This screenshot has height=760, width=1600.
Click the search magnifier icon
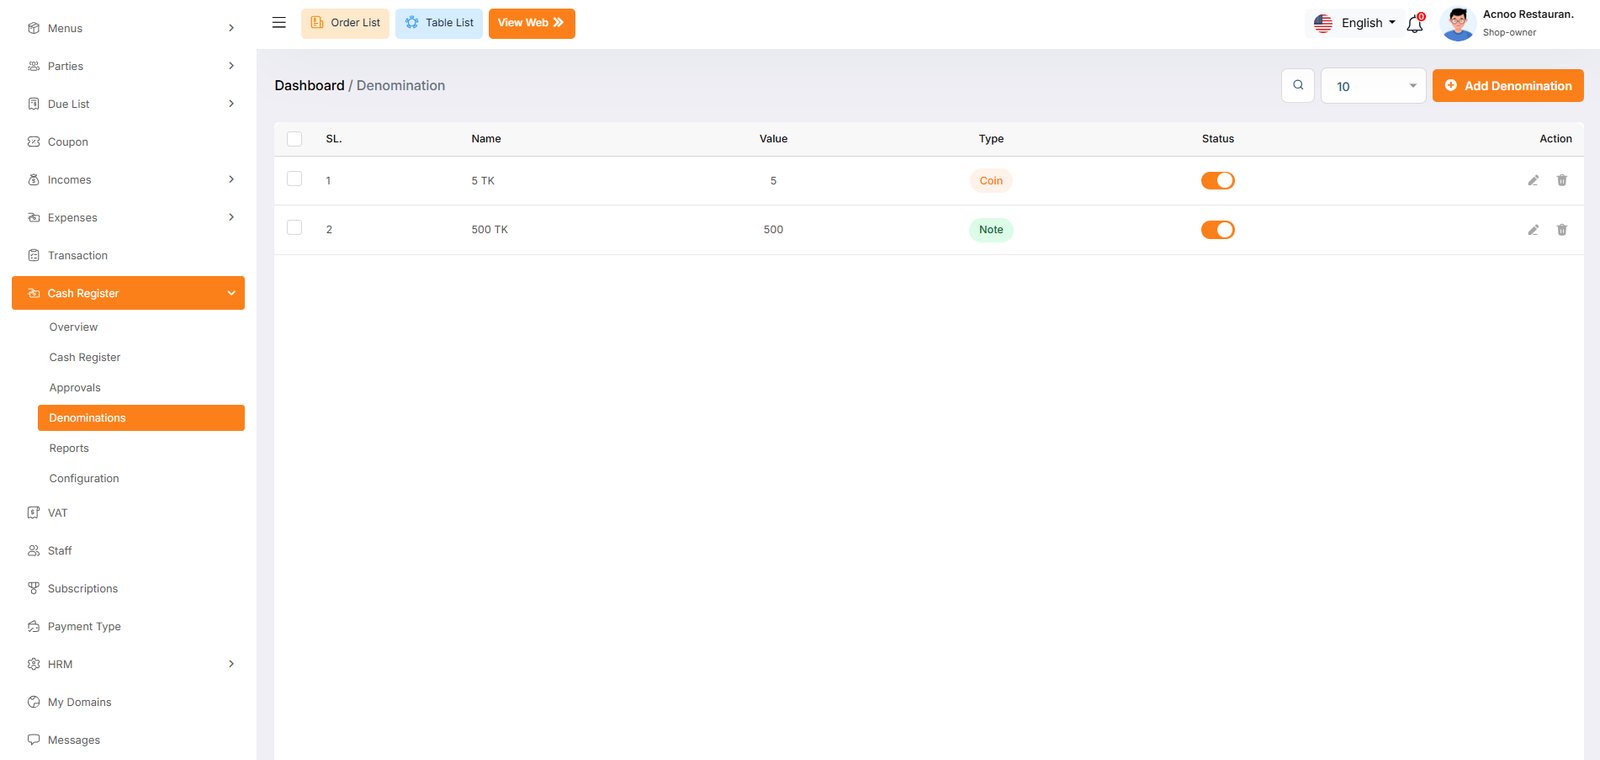1298,86
